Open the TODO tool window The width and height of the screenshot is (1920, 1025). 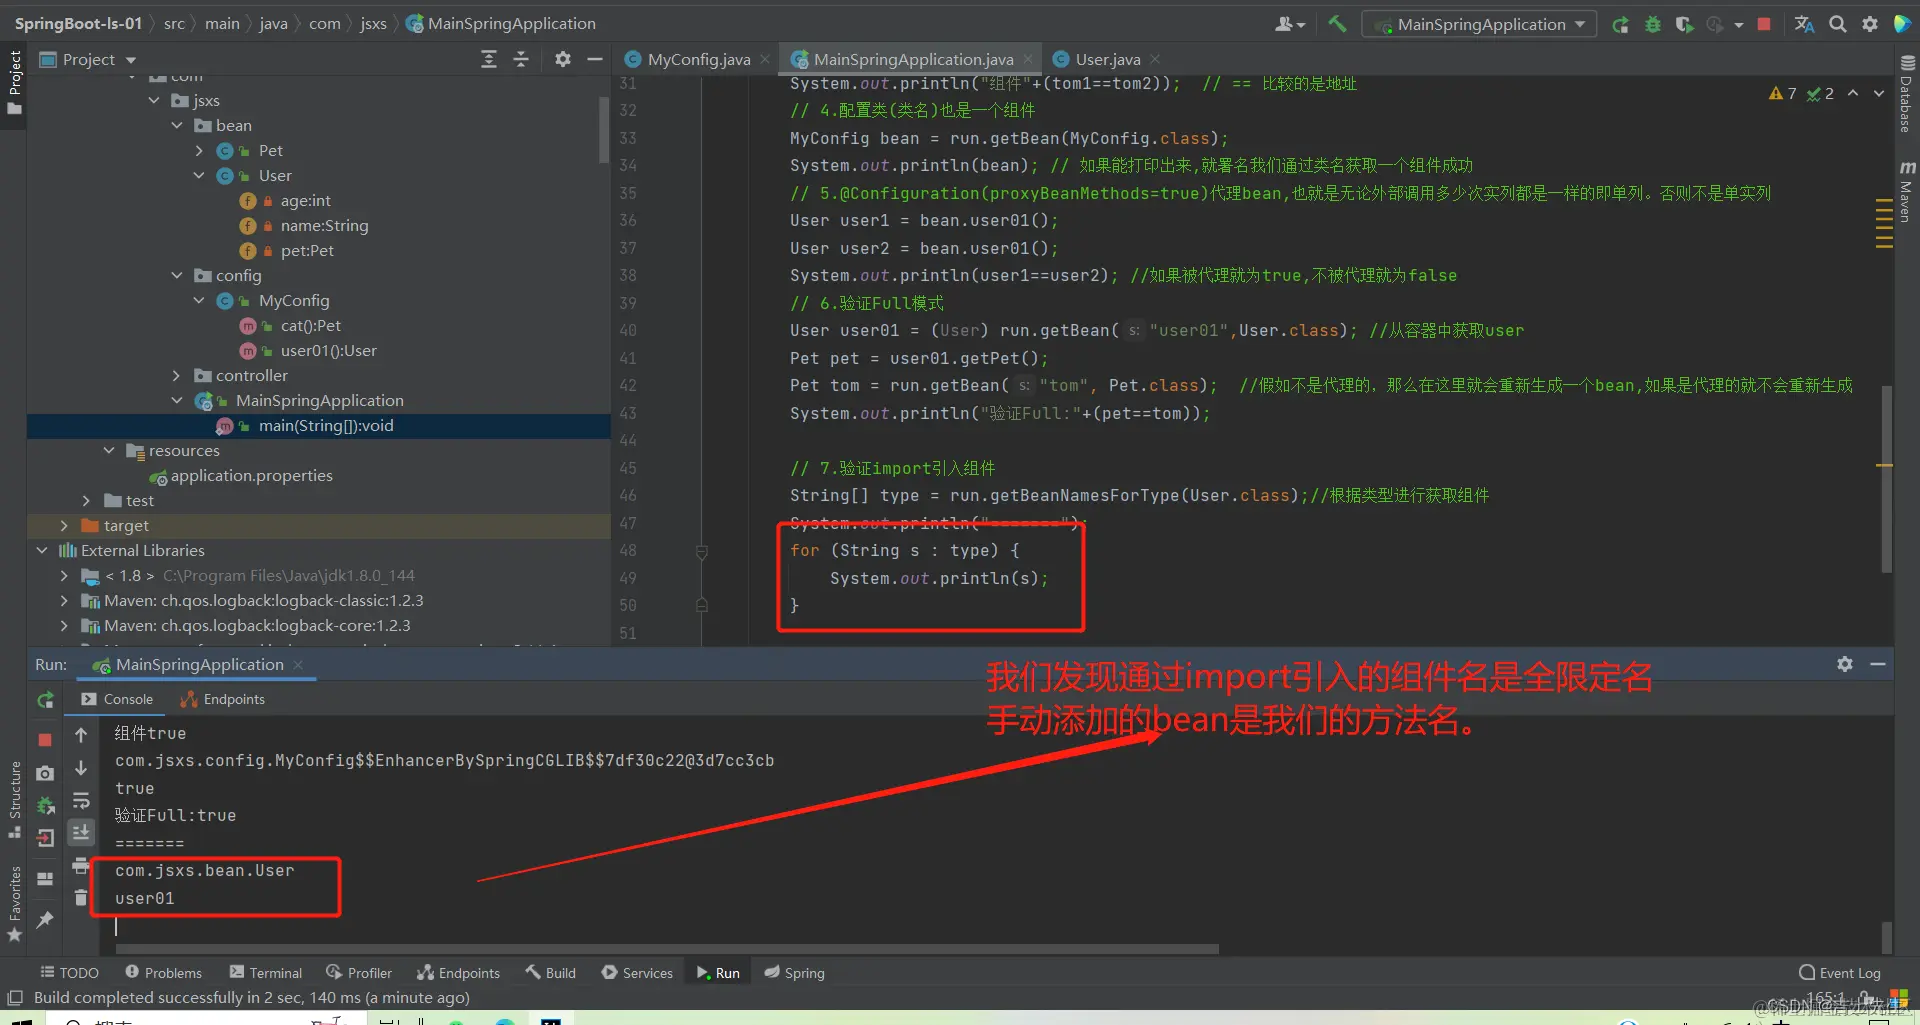69,972
